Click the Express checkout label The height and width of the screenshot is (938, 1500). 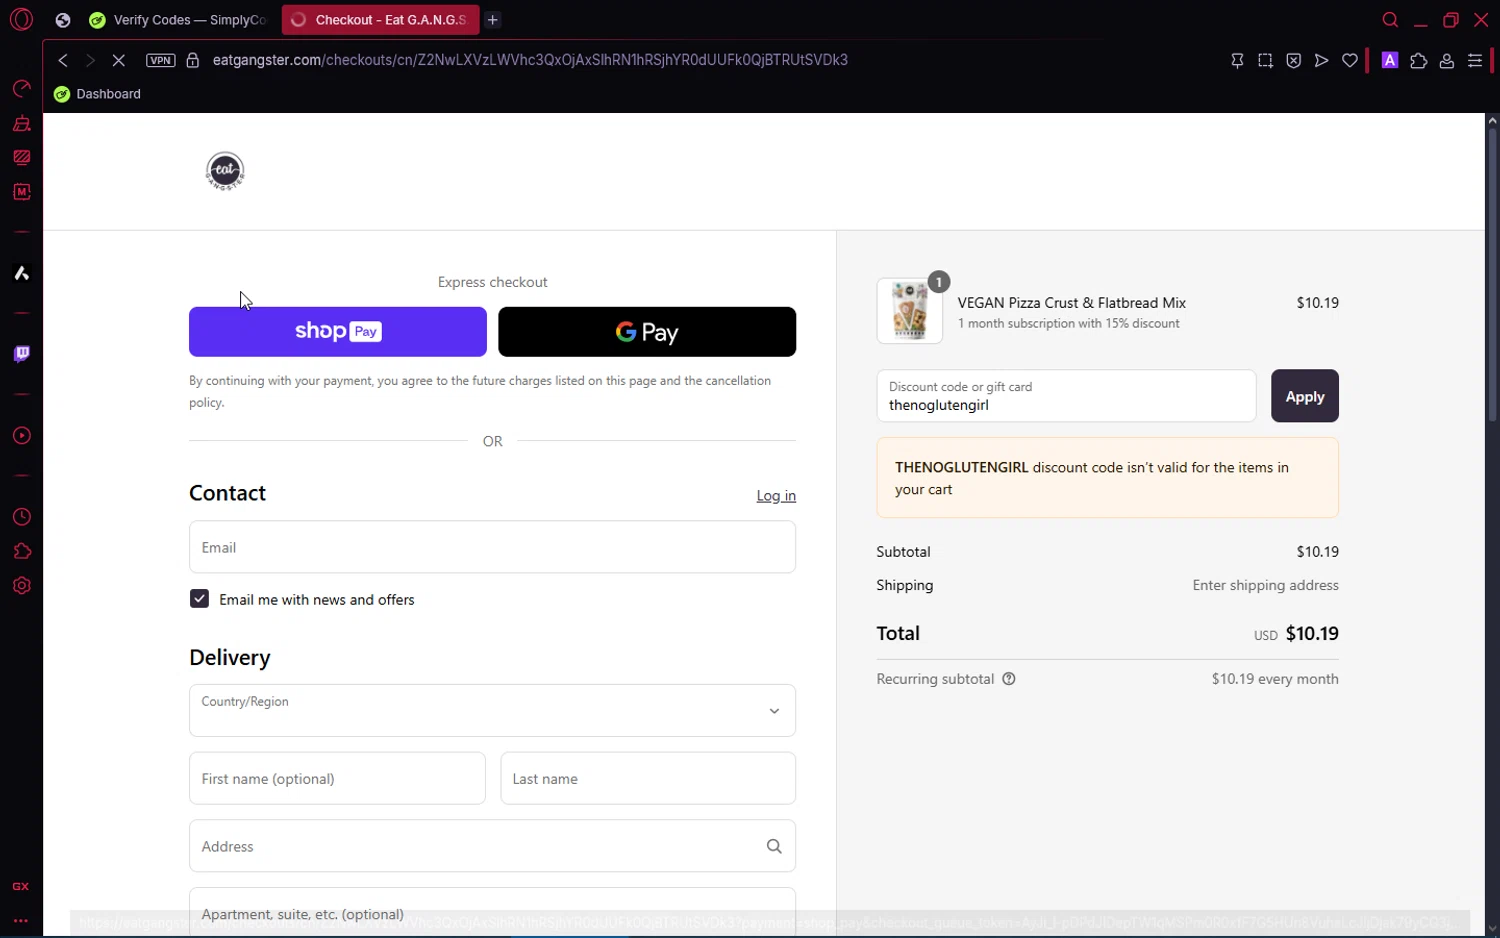pos(492,282)
